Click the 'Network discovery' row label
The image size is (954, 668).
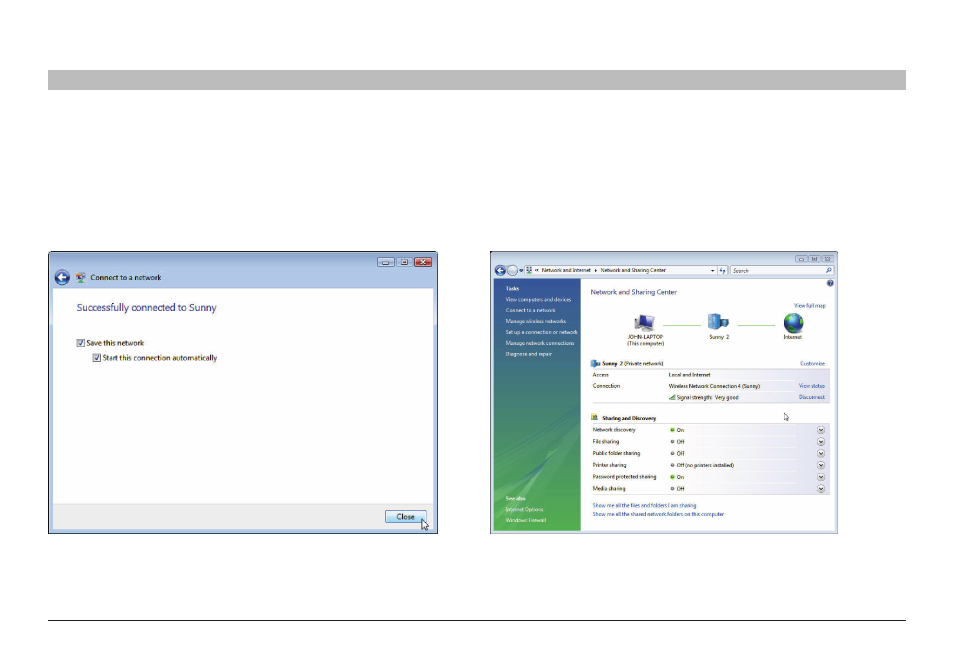click(614, 430)
